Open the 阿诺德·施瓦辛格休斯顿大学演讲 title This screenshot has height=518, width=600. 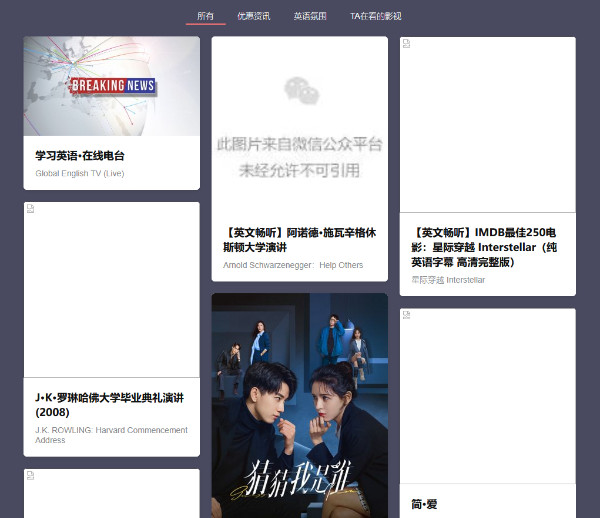(x=299, y=239)
